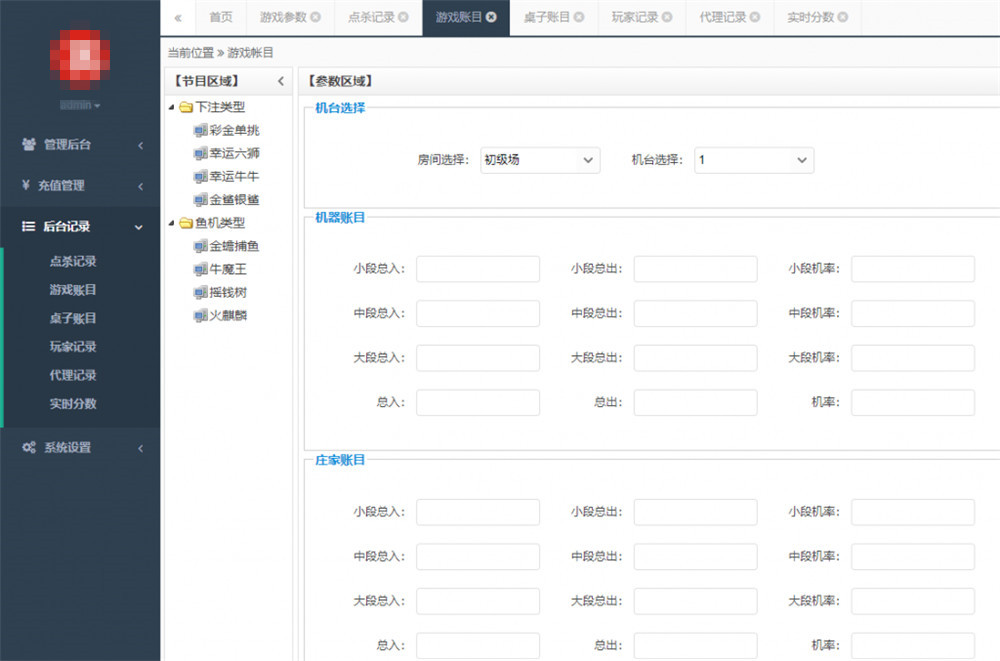Collapse the 节目区域 panel via its chevron
Viewport: 1000px width, 661px height.
click(x=281, y=81)
